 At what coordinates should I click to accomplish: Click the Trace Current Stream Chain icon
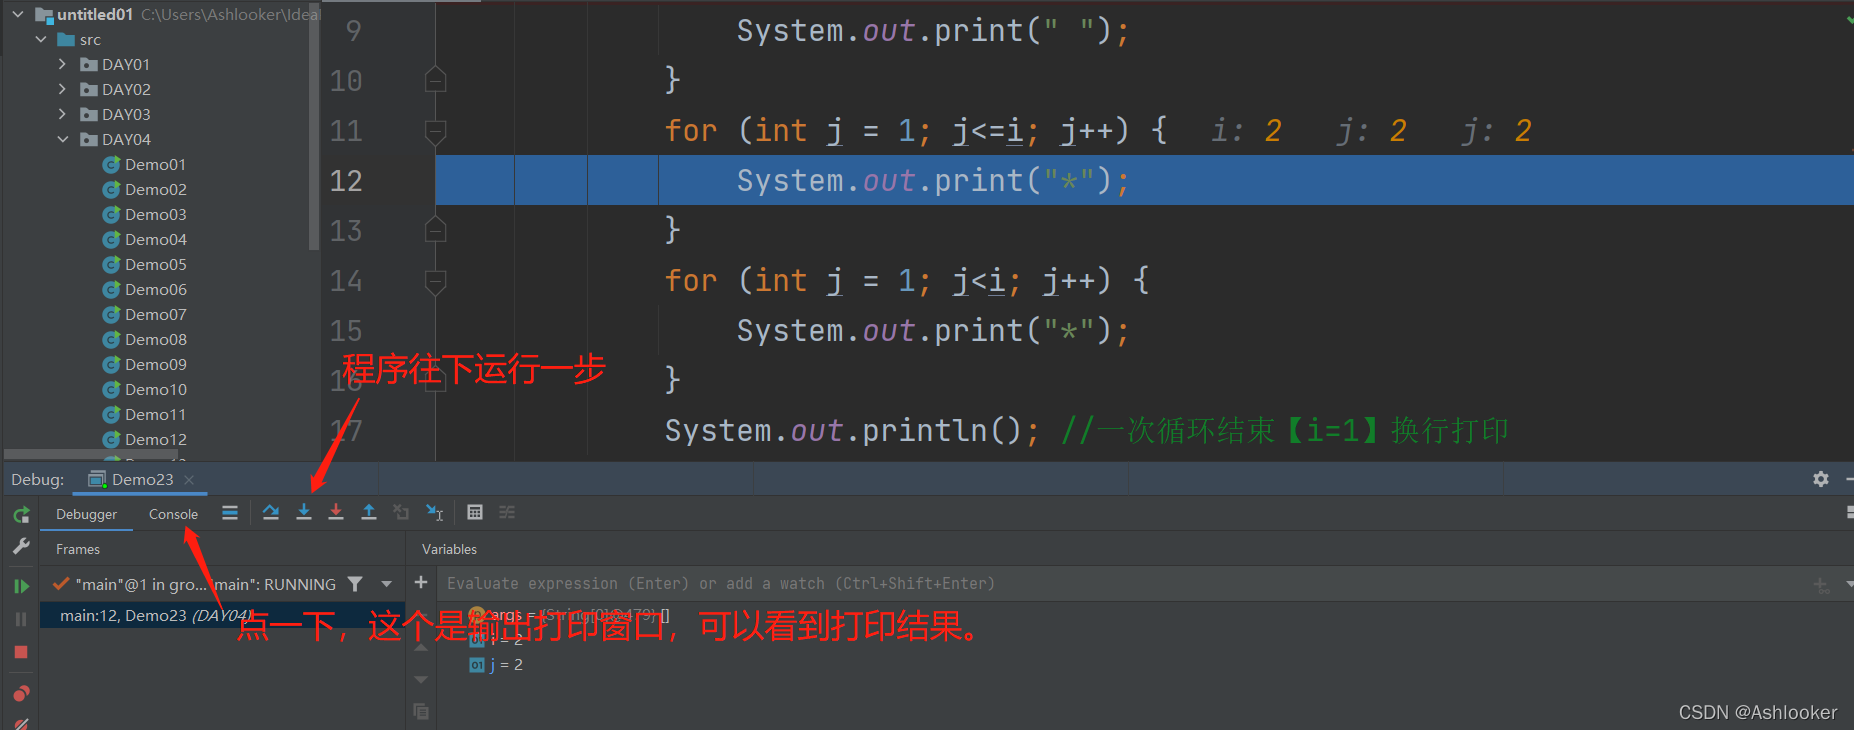507,513
